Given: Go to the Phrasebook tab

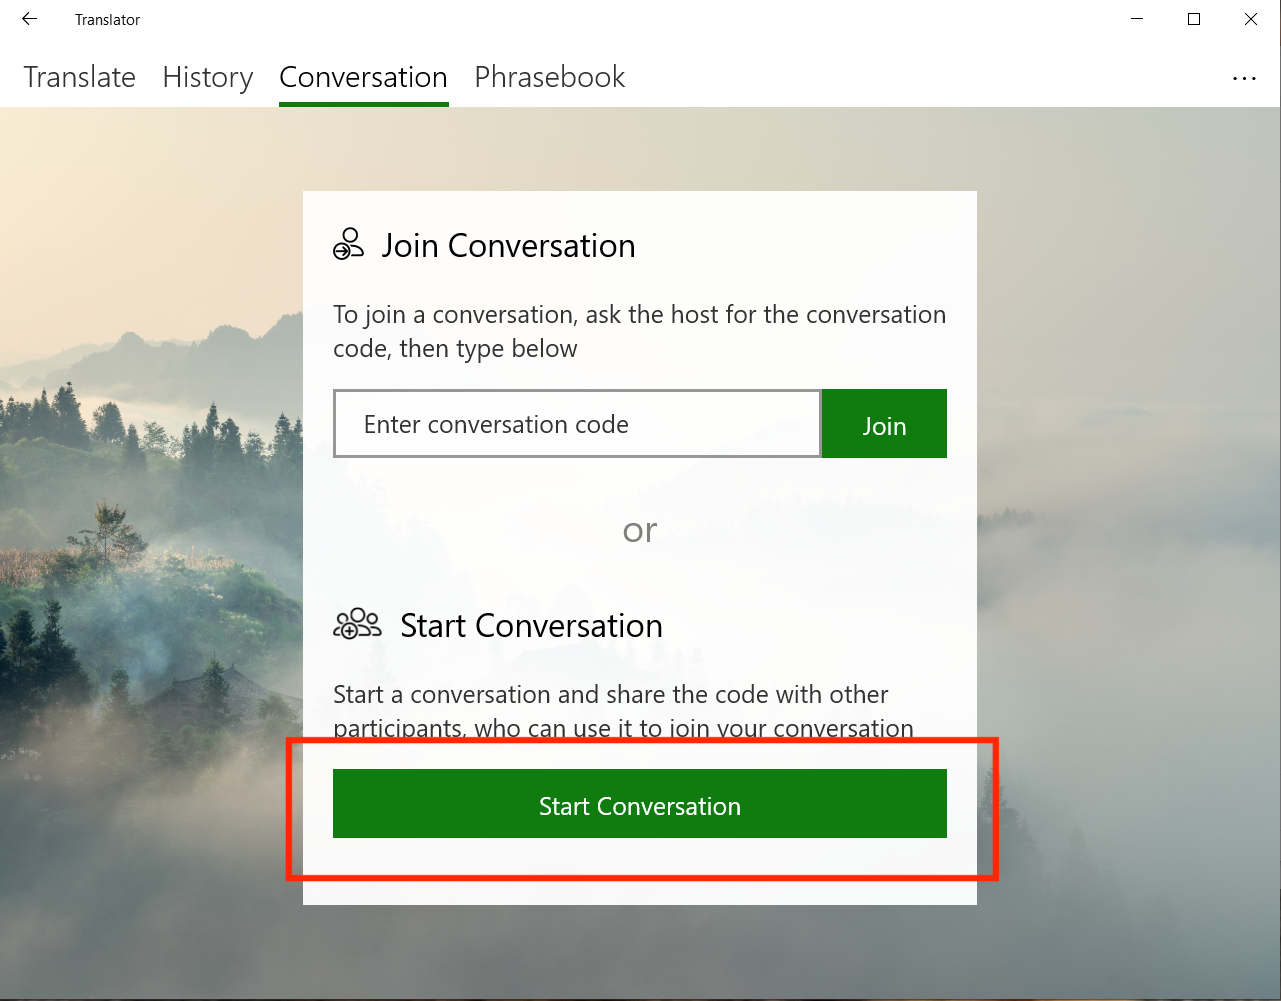Looking at the screenshot, I should (x=549, y=77).
